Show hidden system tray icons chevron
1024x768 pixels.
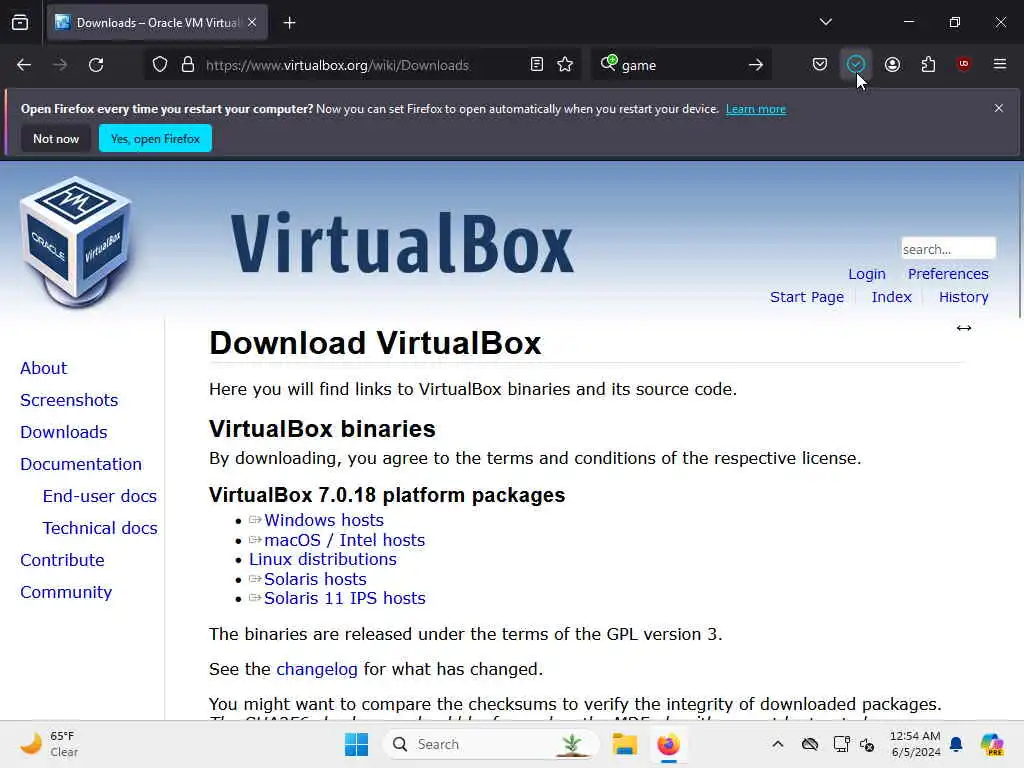[x=778, y=744]
